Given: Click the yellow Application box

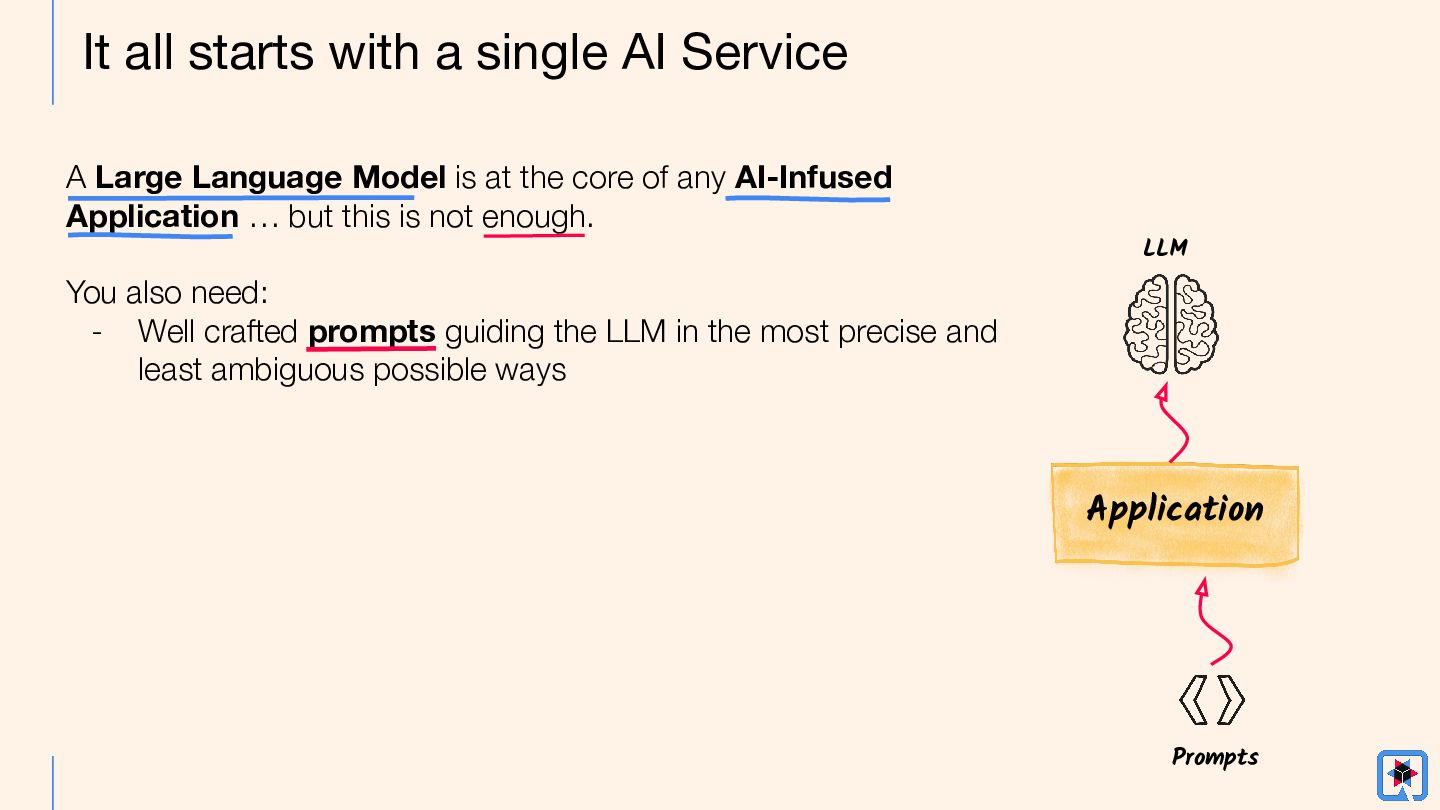Looking at the screenshot, I should [x=1175, y=512].
